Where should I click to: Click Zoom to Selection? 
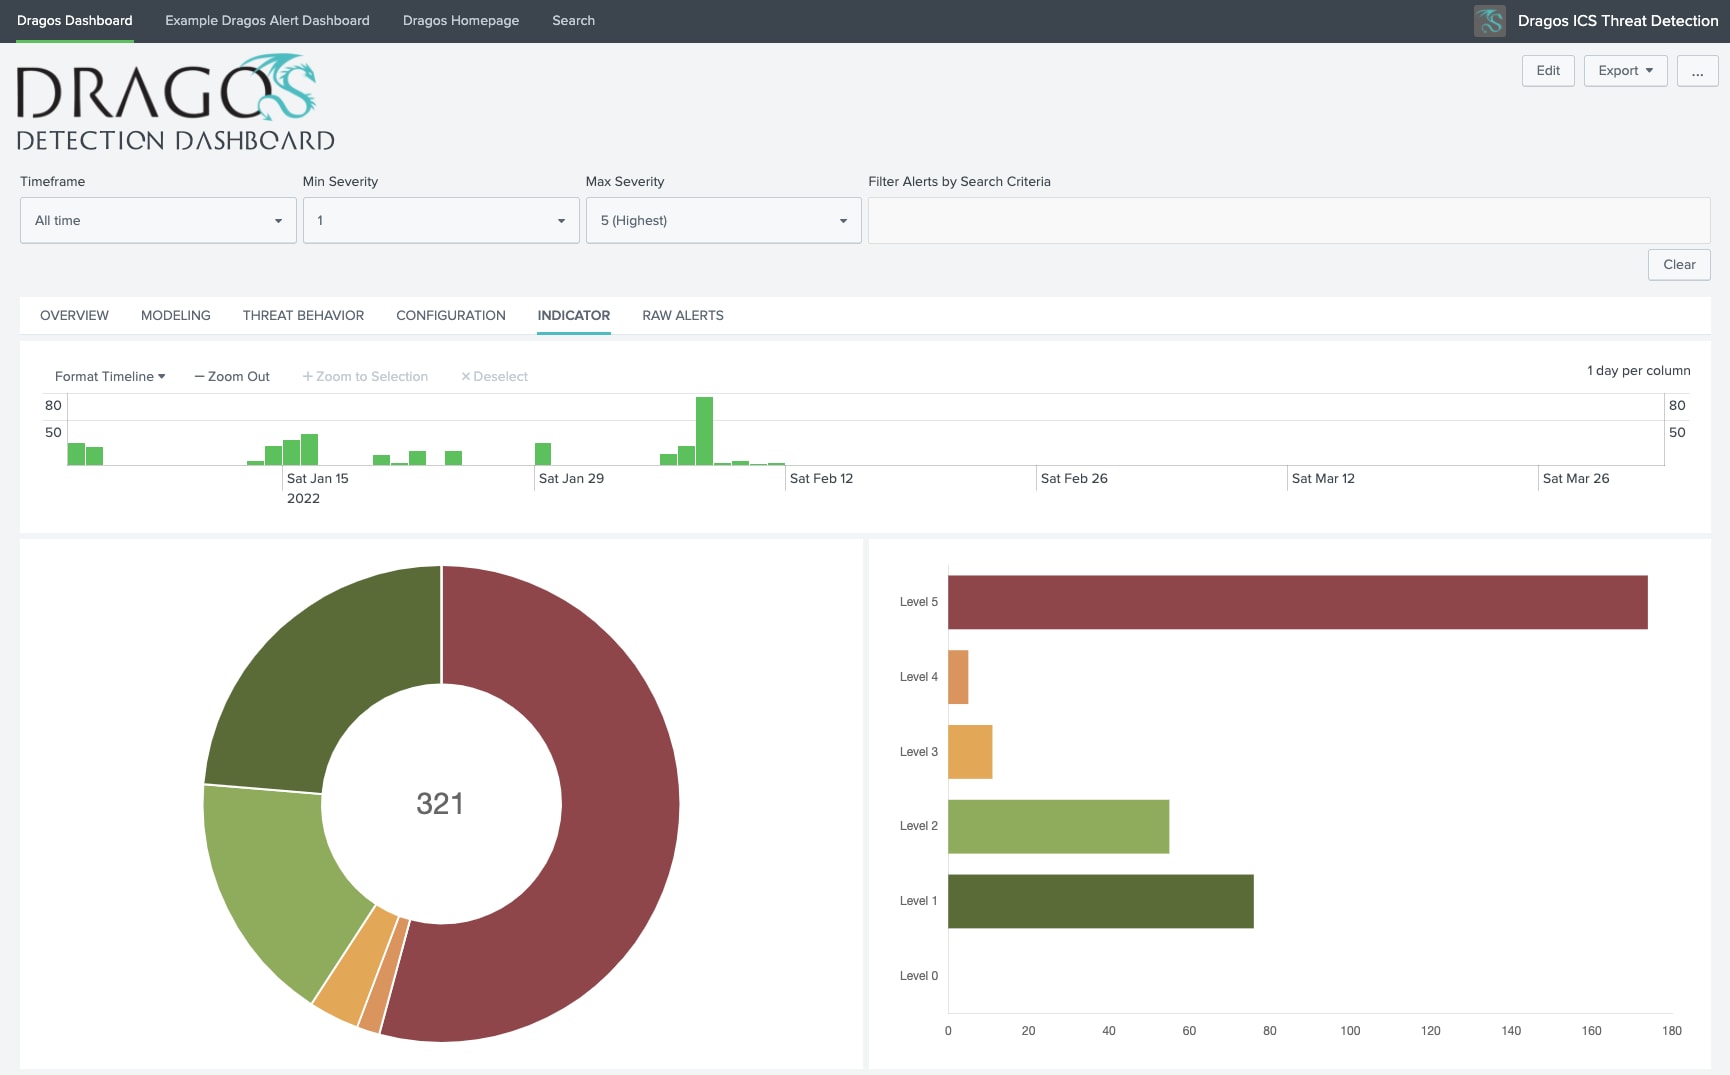(x=365, y=376)
